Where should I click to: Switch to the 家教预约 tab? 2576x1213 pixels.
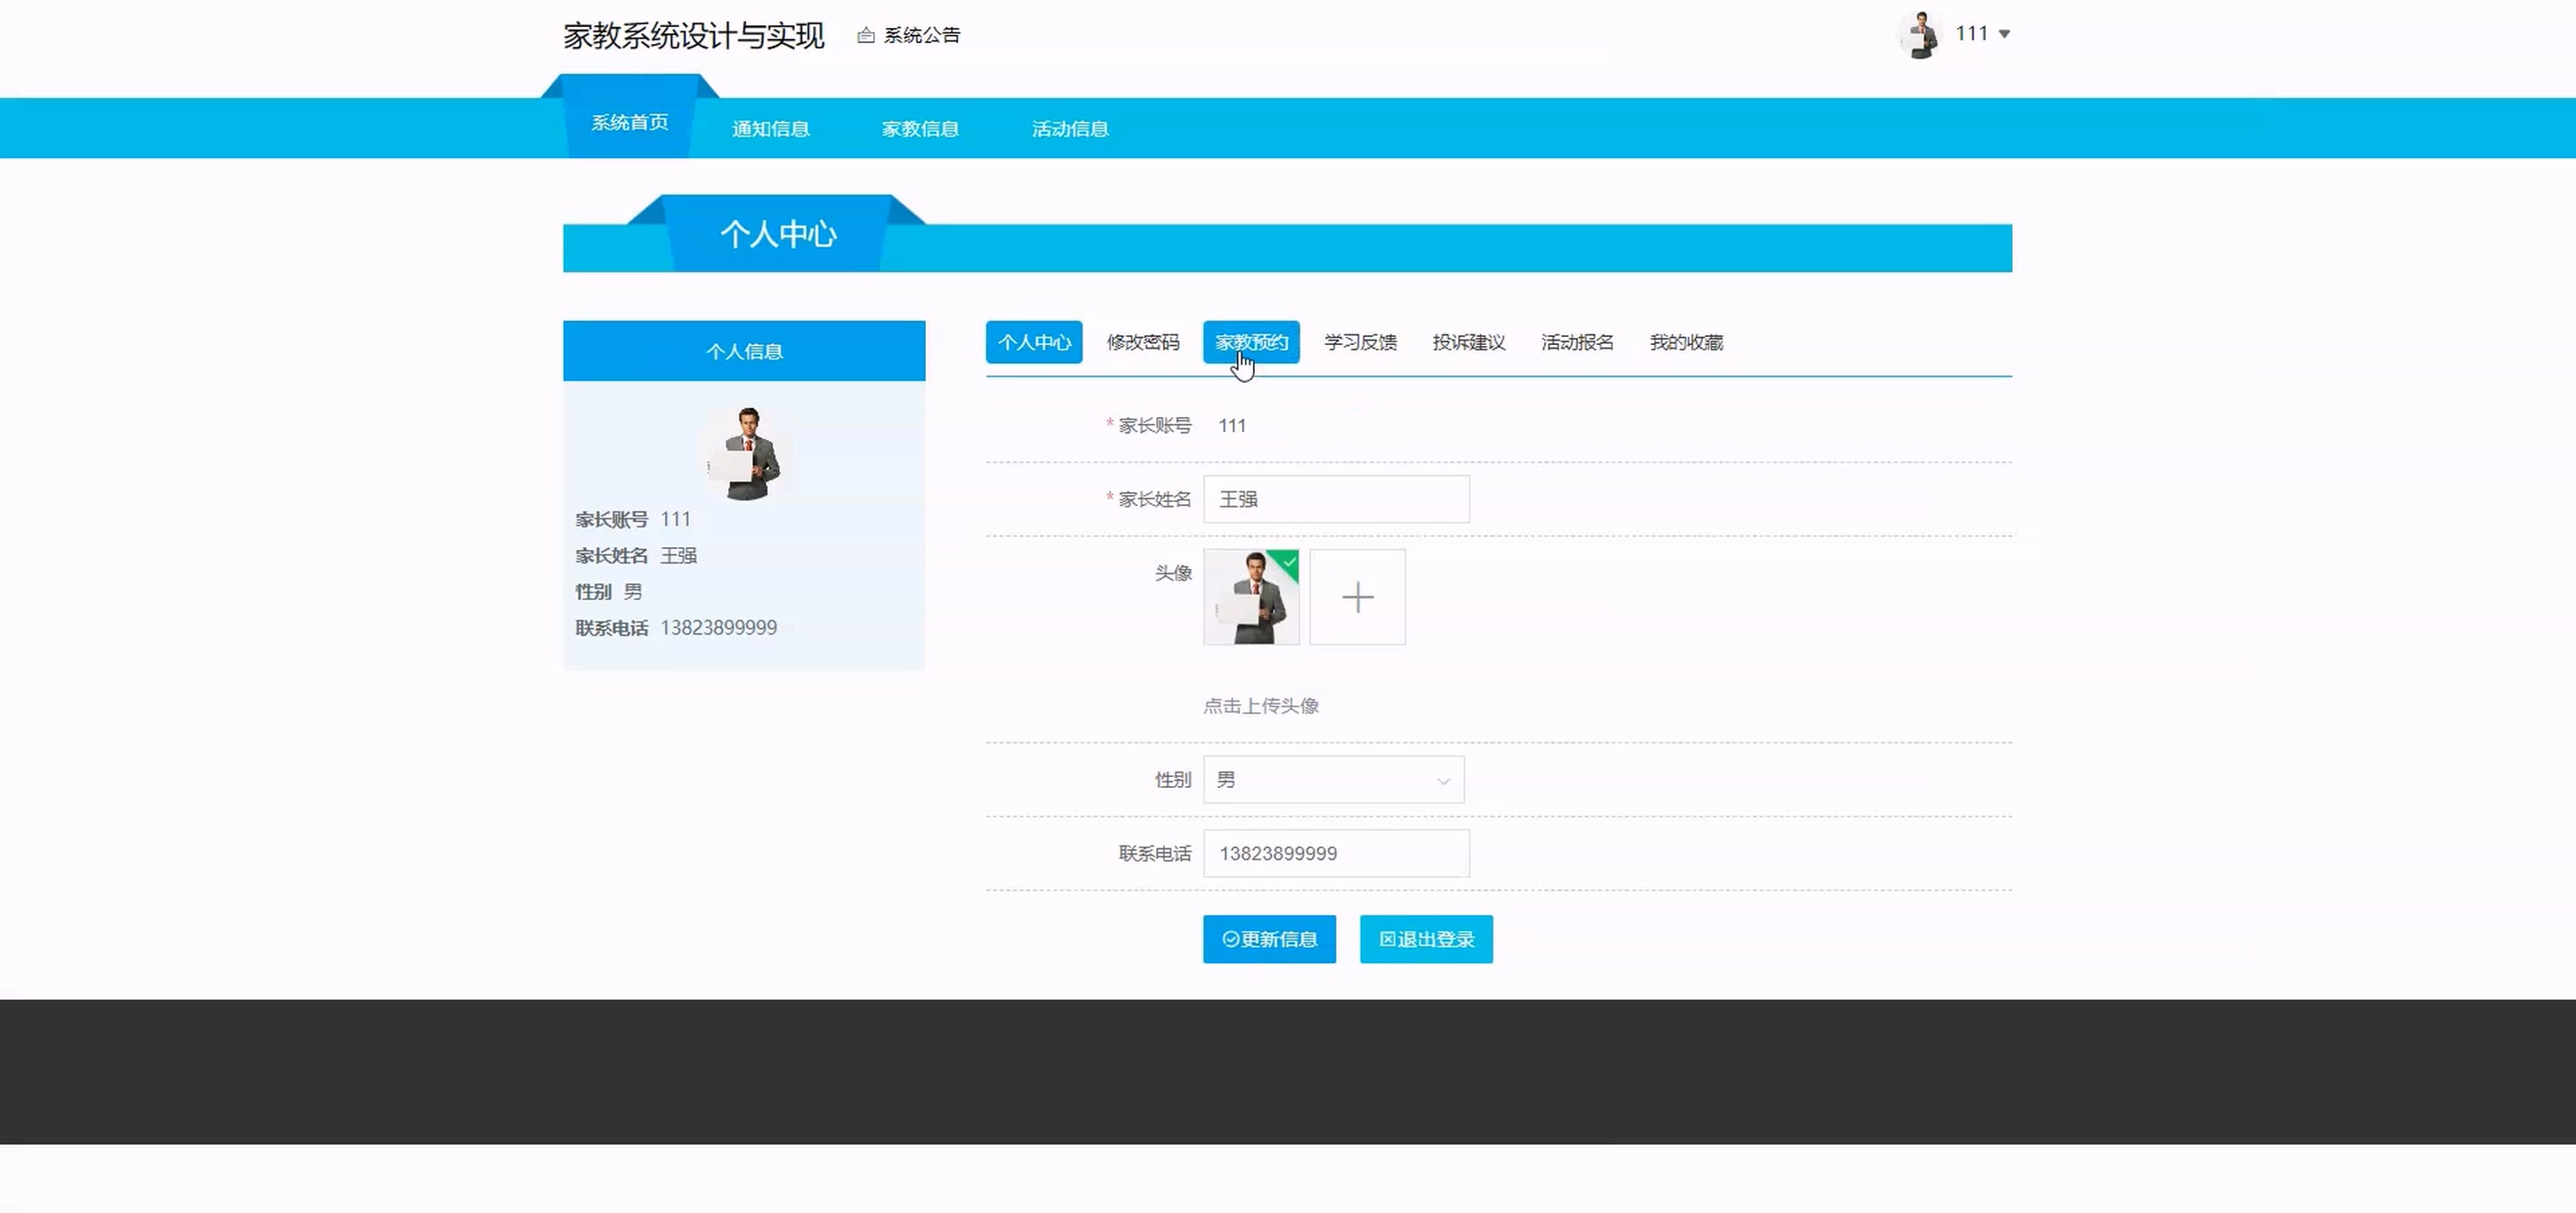pyautogui.click(x=1251, y=342)
